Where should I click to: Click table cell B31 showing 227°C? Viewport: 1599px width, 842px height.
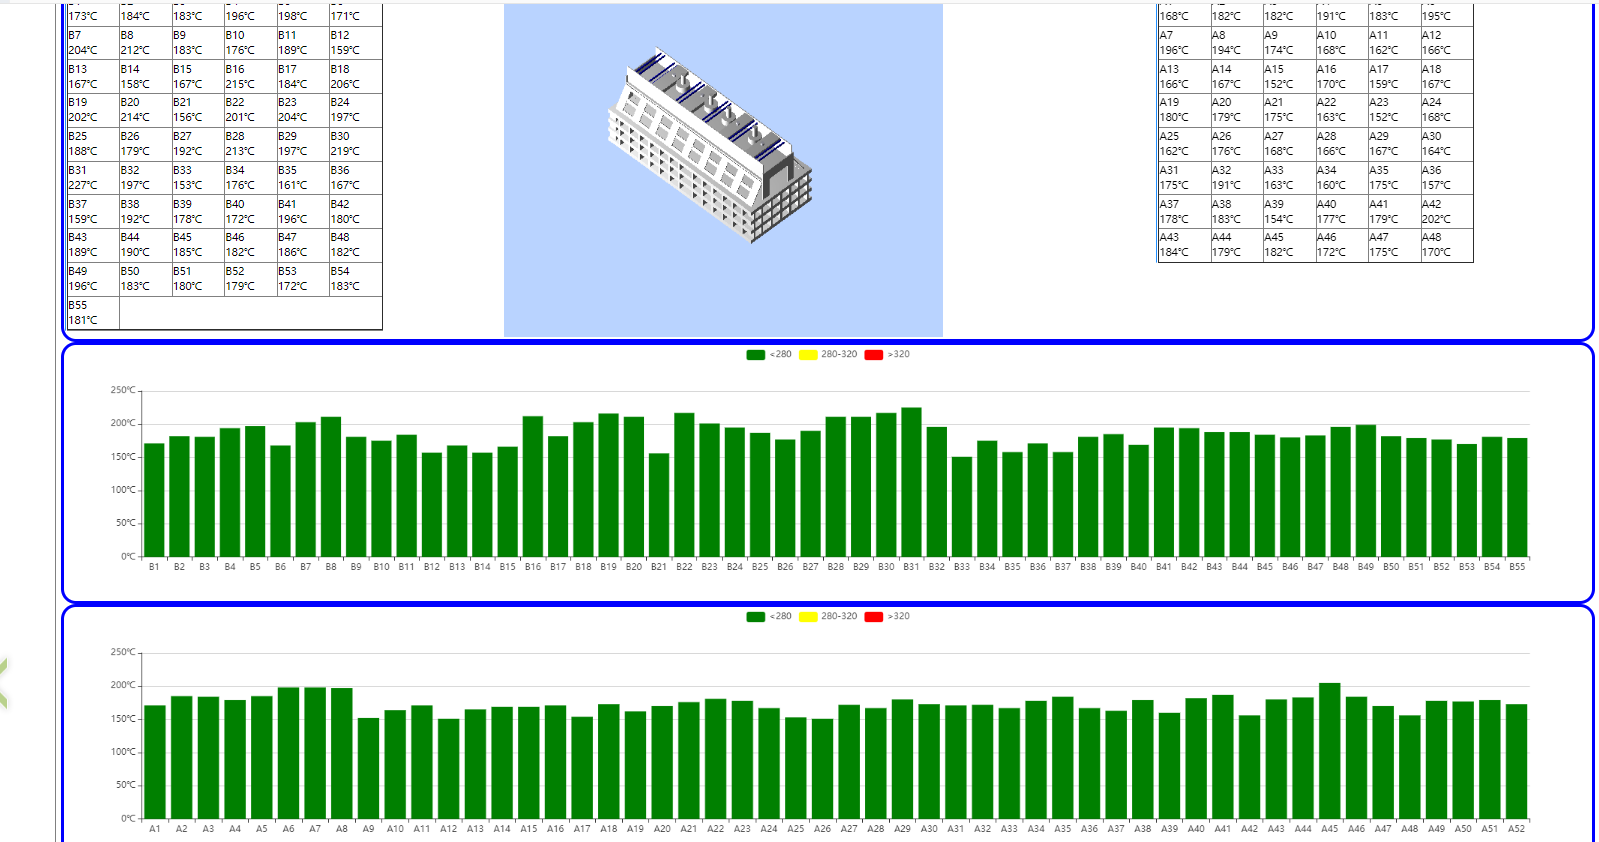92,178
